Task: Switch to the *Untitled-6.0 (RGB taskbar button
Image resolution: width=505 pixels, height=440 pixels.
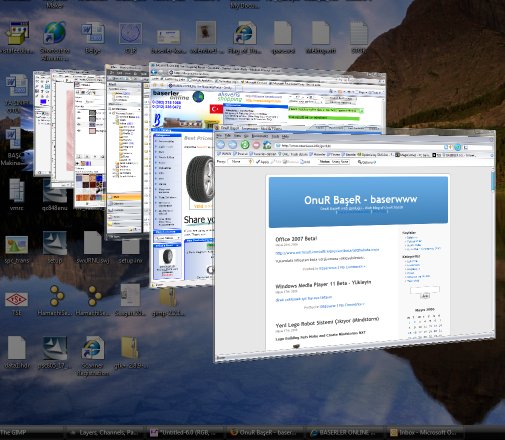Action: click(x=186, y=433)
